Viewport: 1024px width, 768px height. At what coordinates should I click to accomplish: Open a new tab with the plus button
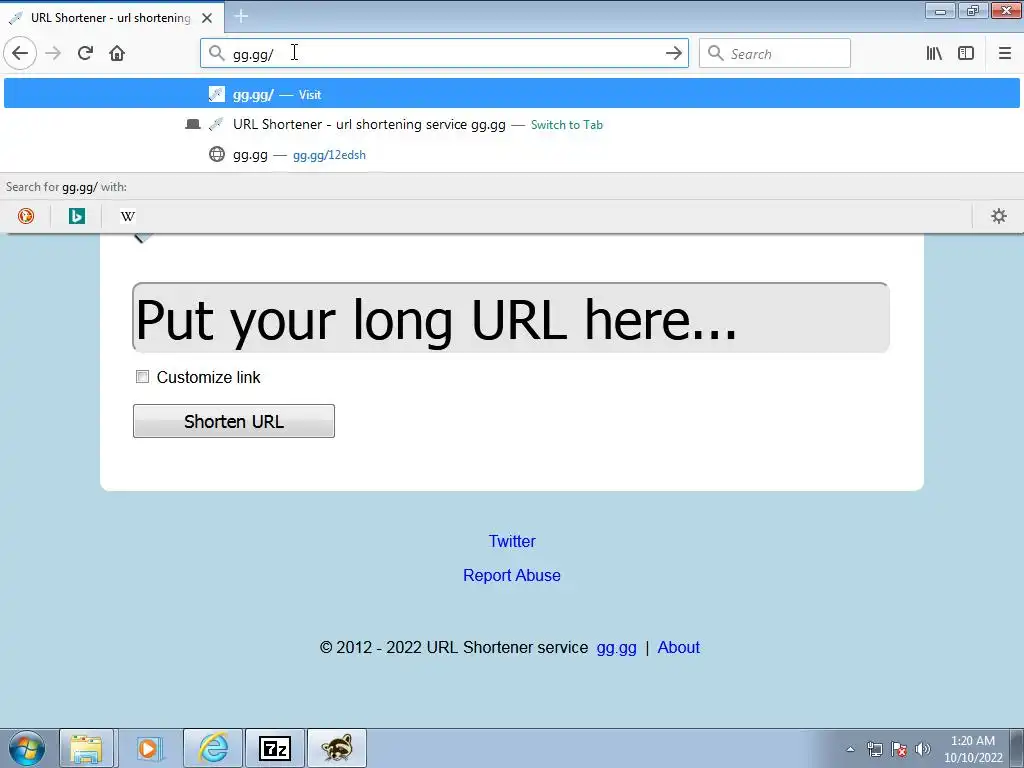(241, 16)
